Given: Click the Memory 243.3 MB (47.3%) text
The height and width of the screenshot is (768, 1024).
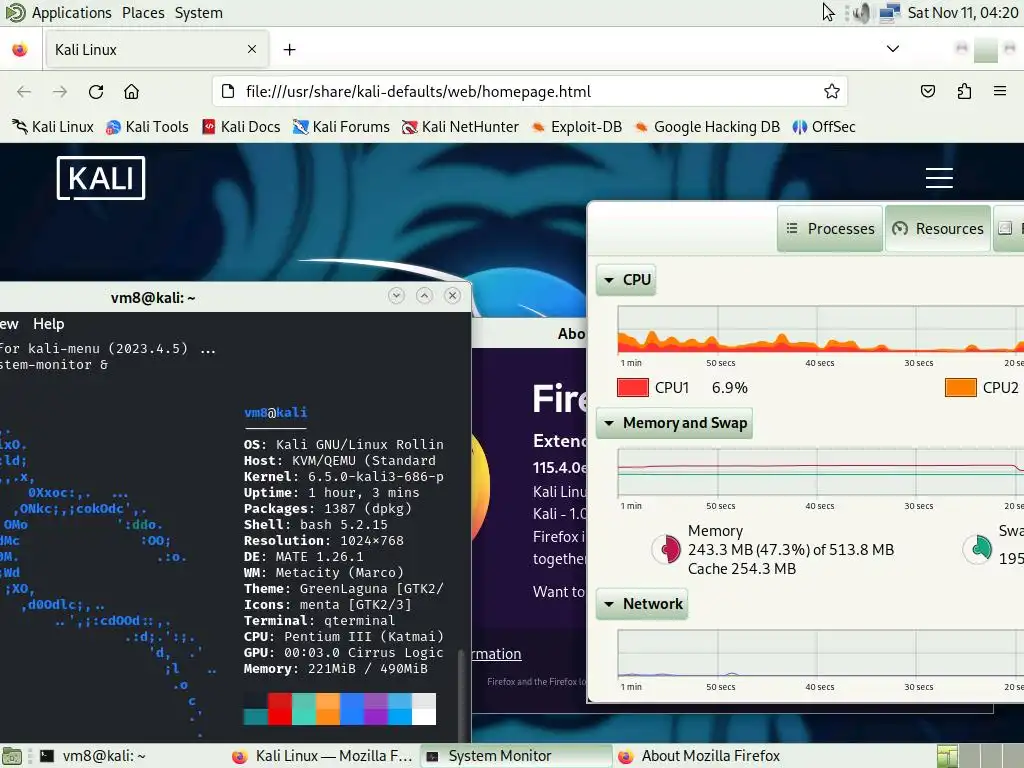Looking at the screenshot, I should click(791, 550).
